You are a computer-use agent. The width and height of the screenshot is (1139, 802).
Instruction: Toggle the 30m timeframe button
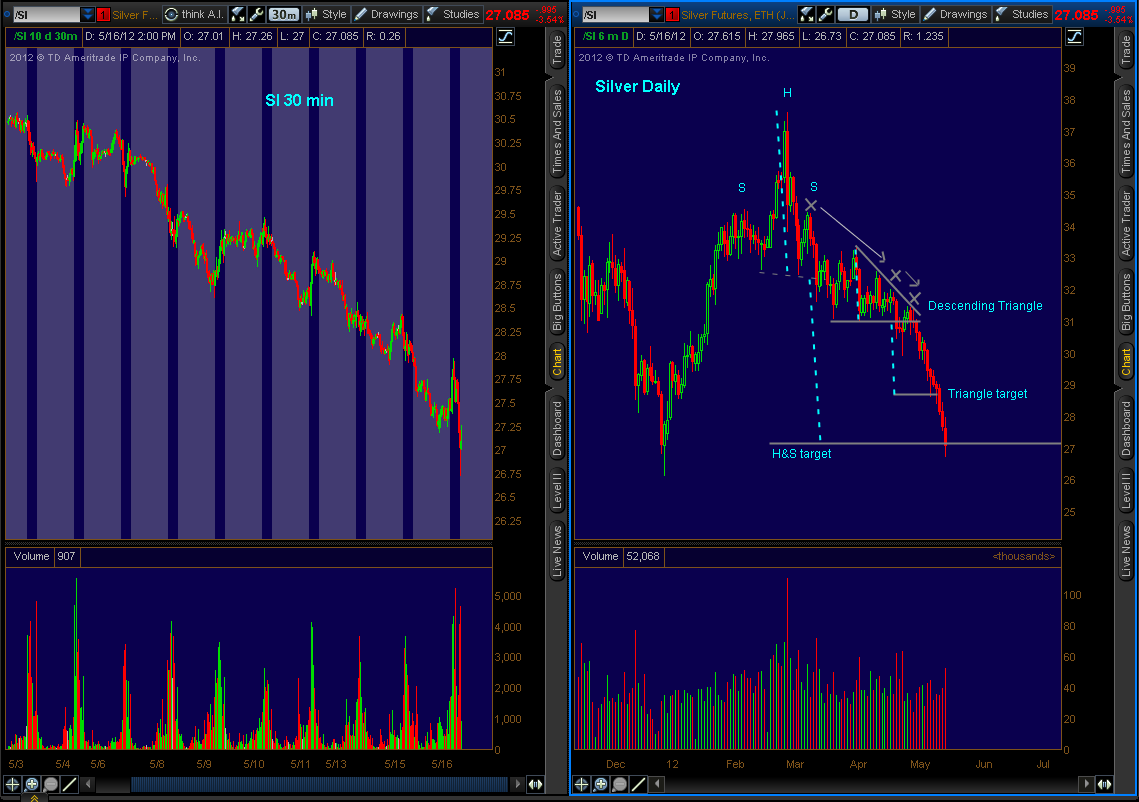click(283, 14)
